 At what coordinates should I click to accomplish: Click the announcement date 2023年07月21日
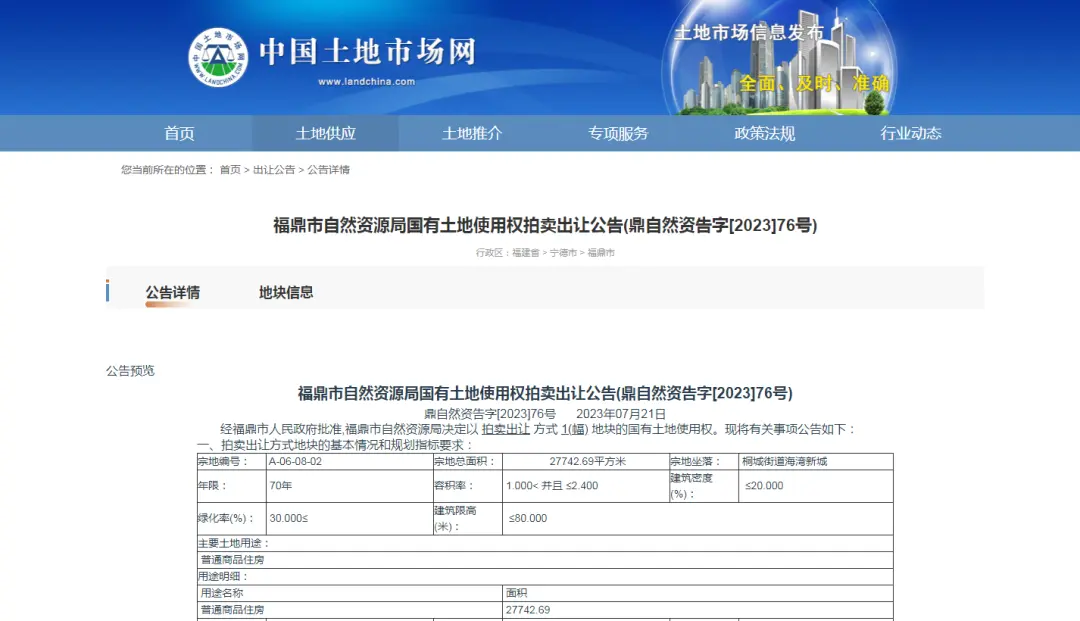click(x=621, y=414)
